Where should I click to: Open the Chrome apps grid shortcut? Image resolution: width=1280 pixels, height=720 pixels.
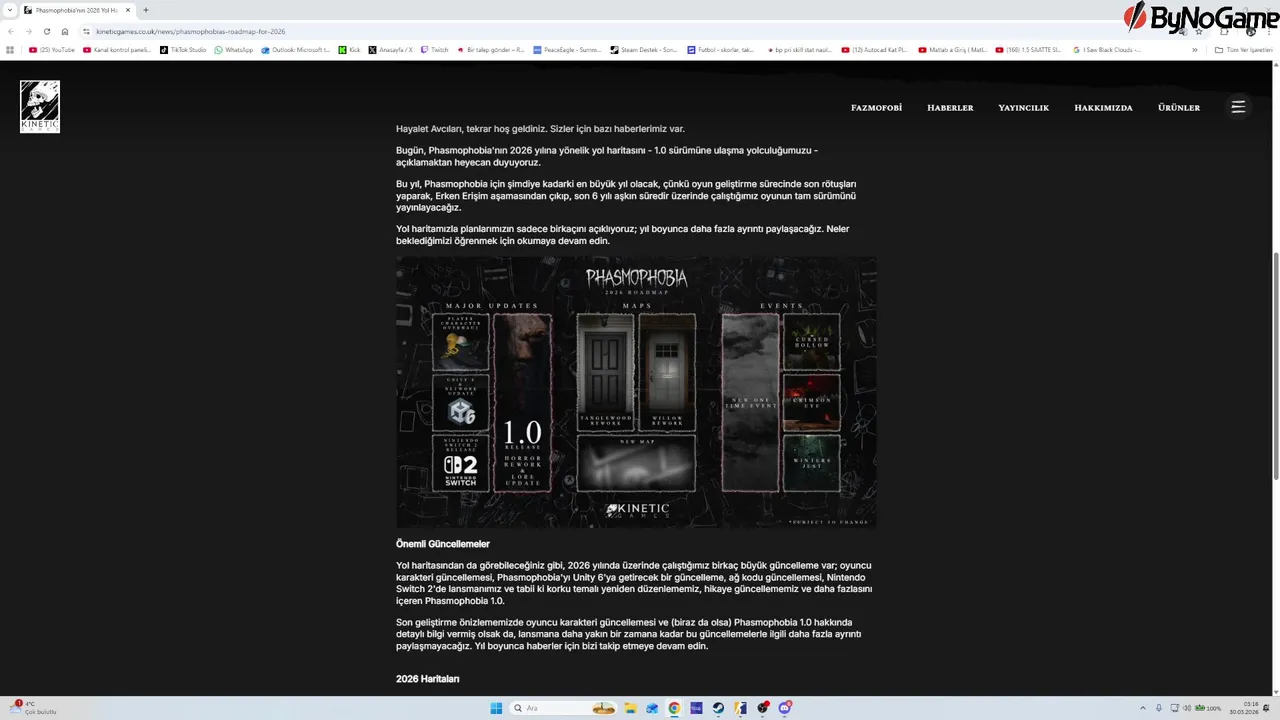coord(10,49)
